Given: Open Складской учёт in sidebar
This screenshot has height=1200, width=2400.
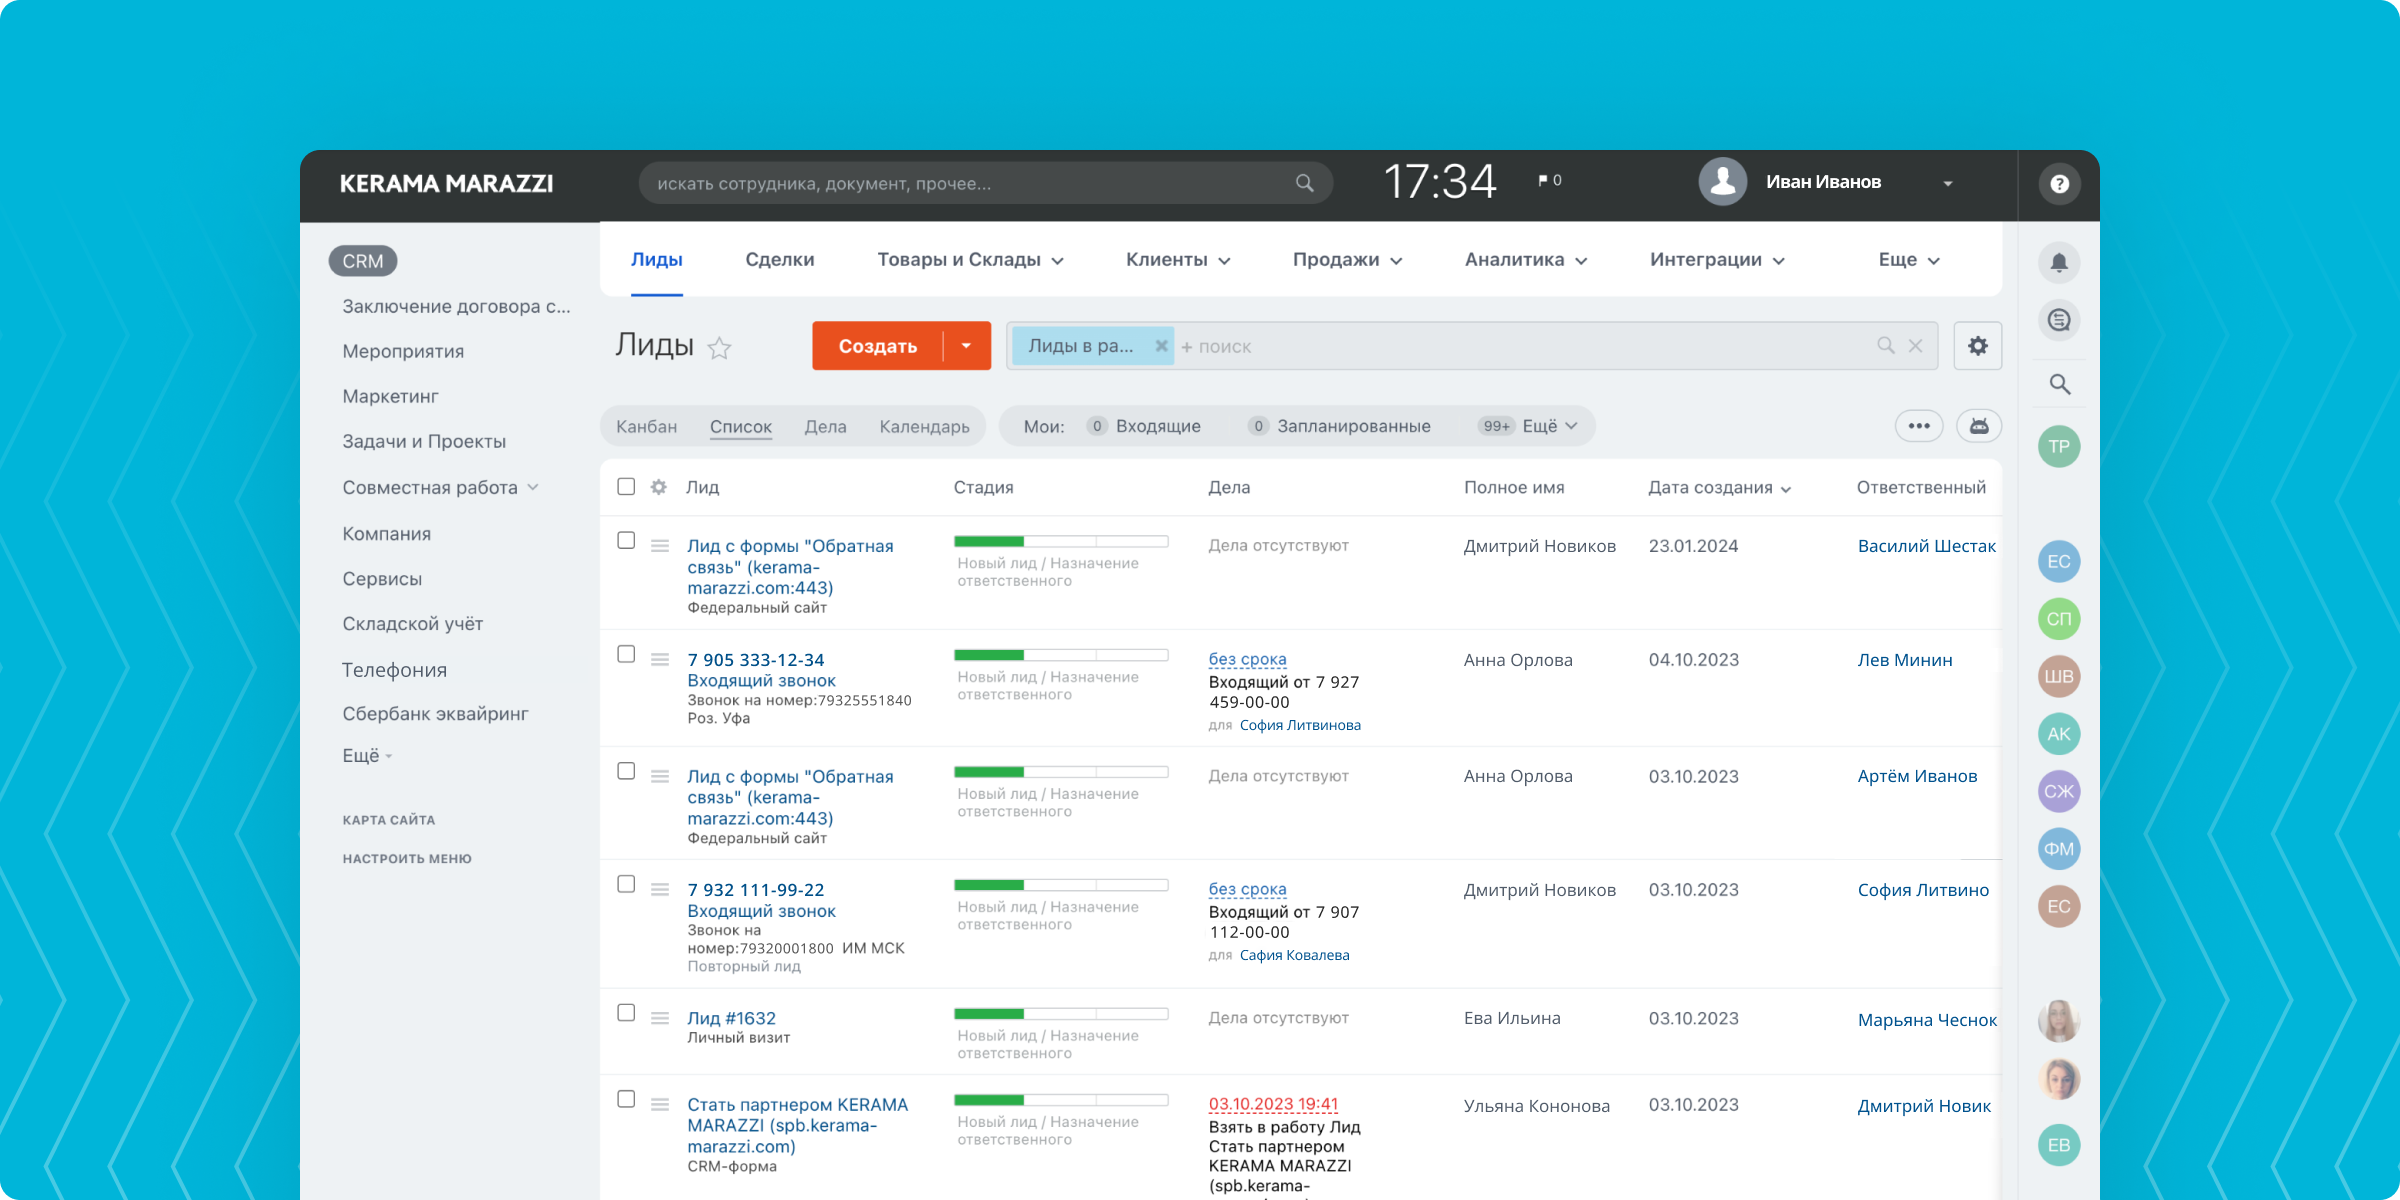Looking at the screenshot, I should 413,624.
